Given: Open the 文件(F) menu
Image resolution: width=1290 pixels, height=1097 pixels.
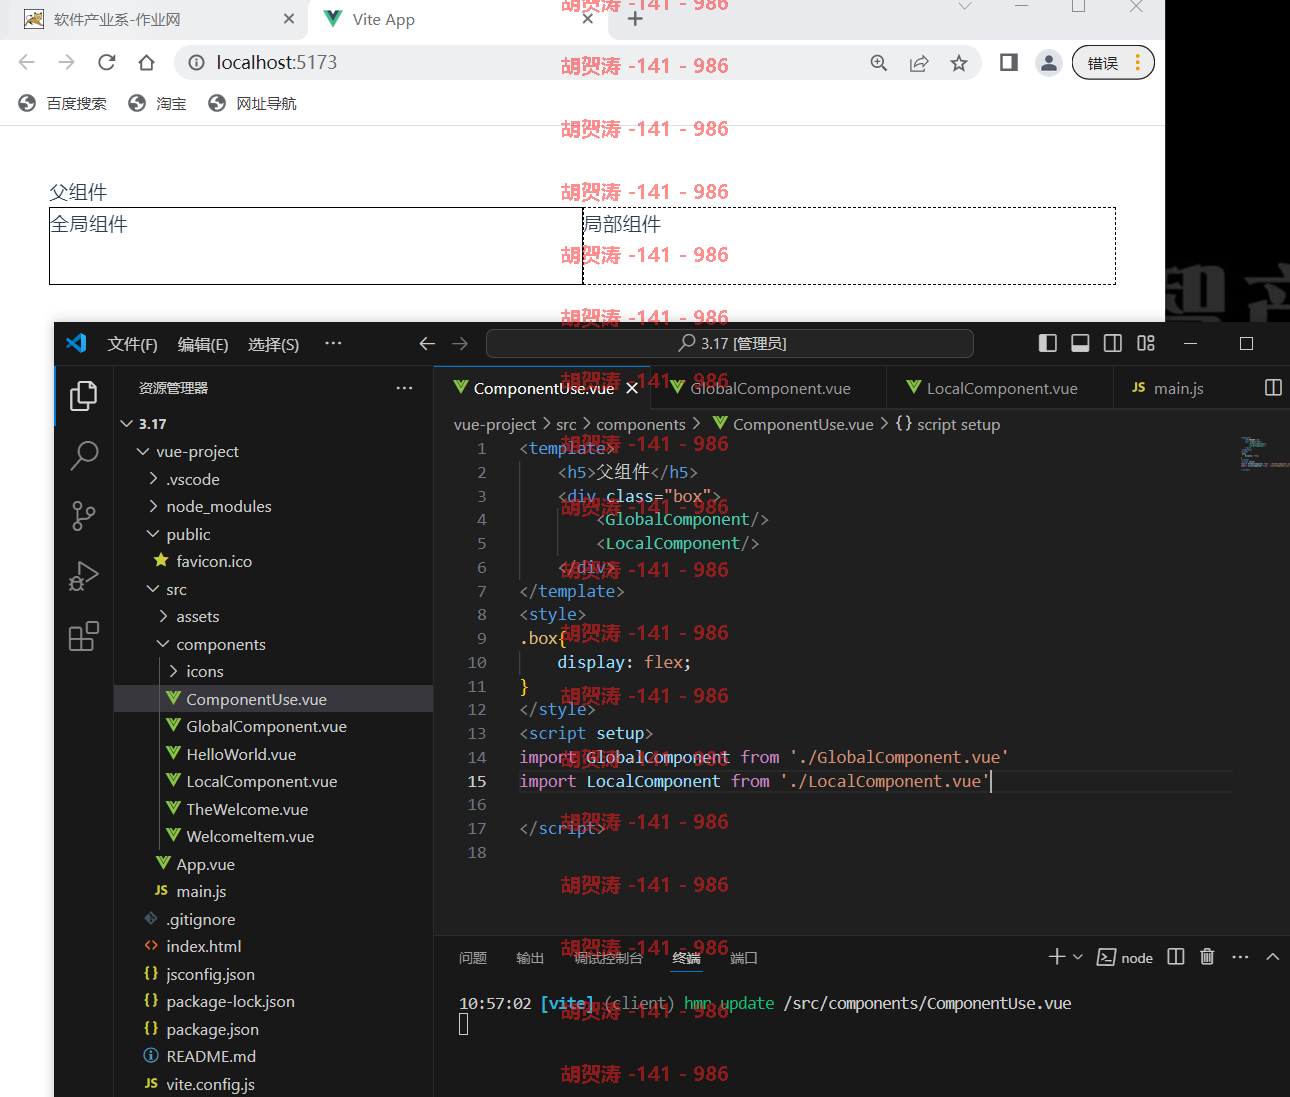Looking at the screenshot, I should [133, 344].
